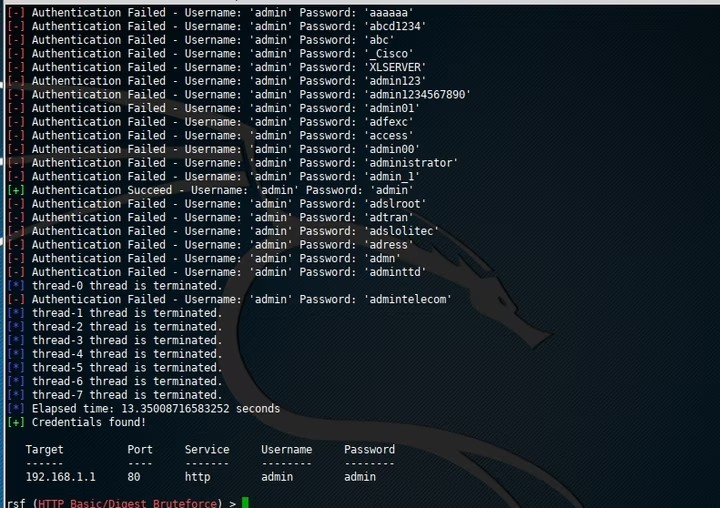Image resolution: width=720 pixels, height=508 pixels.
Task: Select the service value 'http'
Action: click(x=197, y=477)
